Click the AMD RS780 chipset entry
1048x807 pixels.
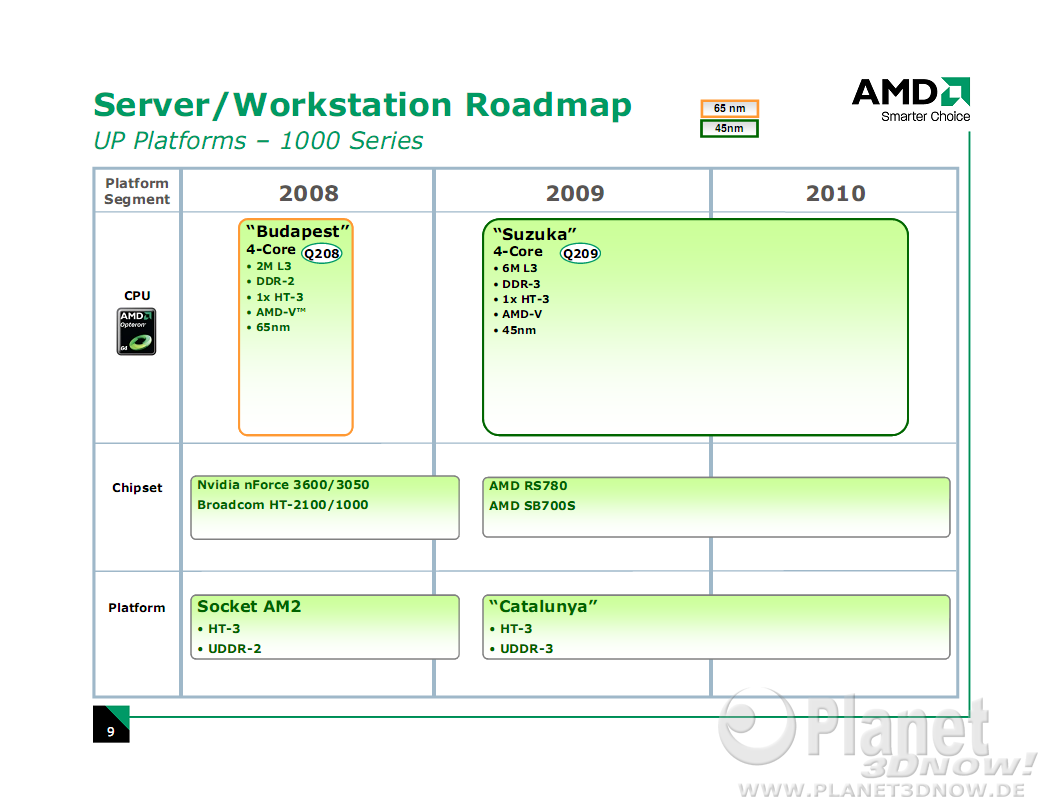coord(528,486)
